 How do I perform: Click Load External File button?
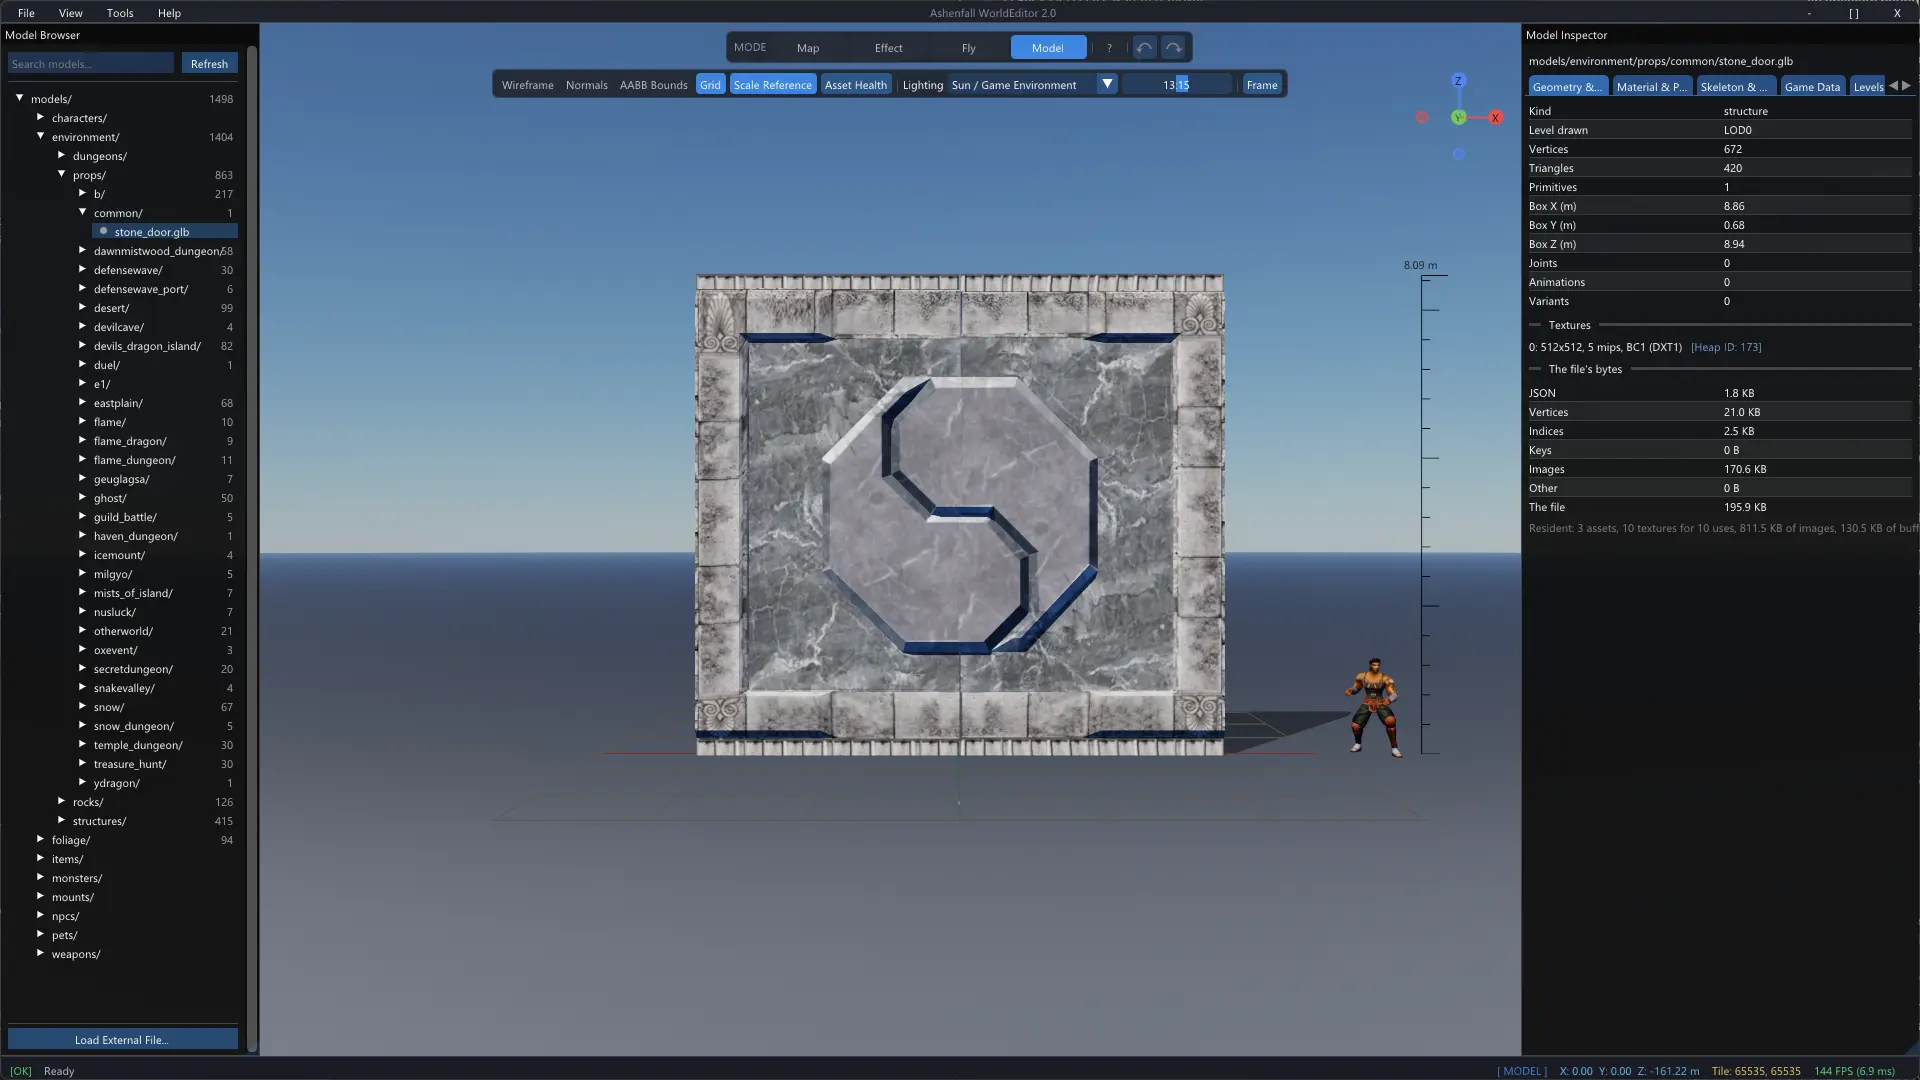(x=122, y=1040)
